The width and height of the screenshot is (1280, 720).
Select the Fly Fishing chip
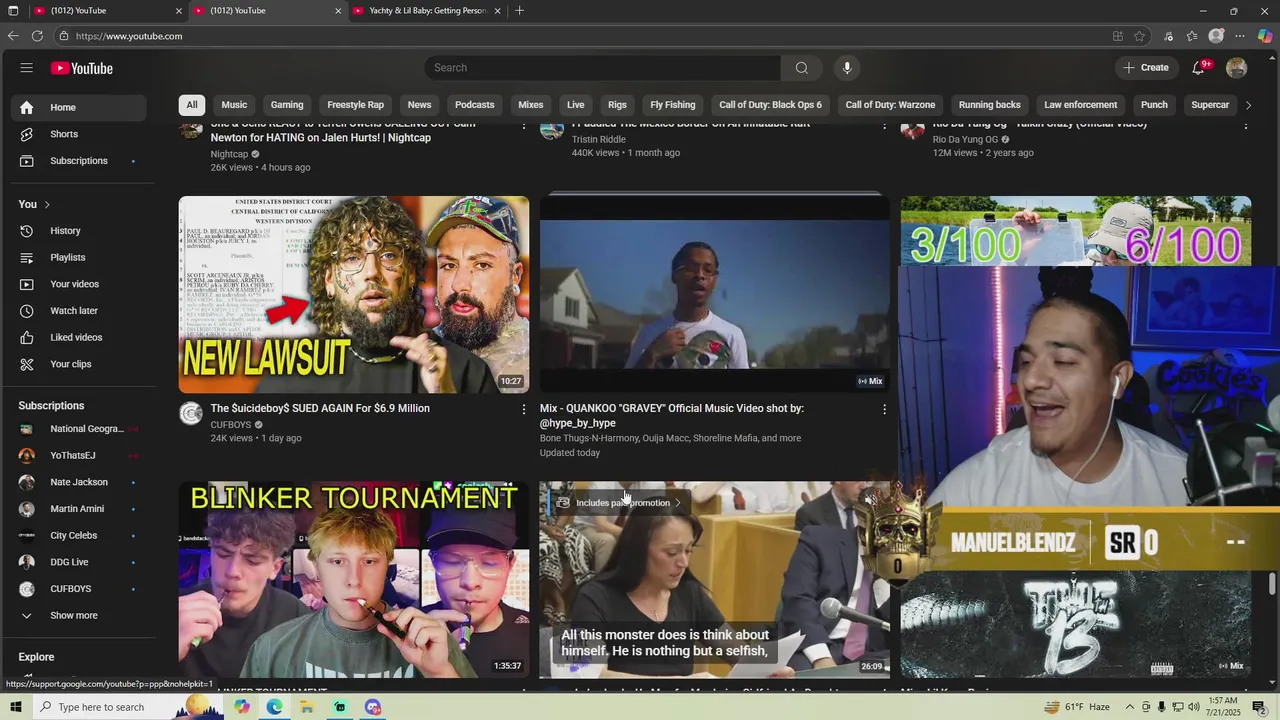pos(673,105)
